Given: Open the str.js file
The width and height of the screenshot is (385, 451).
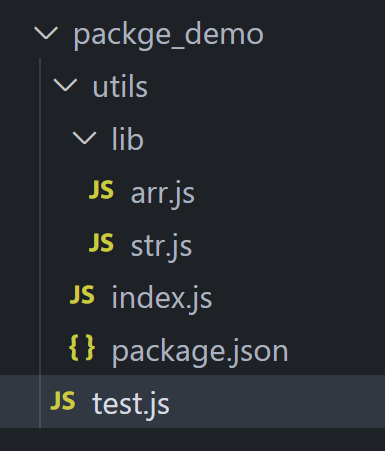Looking at the screenshot, I should click(161, 247).
